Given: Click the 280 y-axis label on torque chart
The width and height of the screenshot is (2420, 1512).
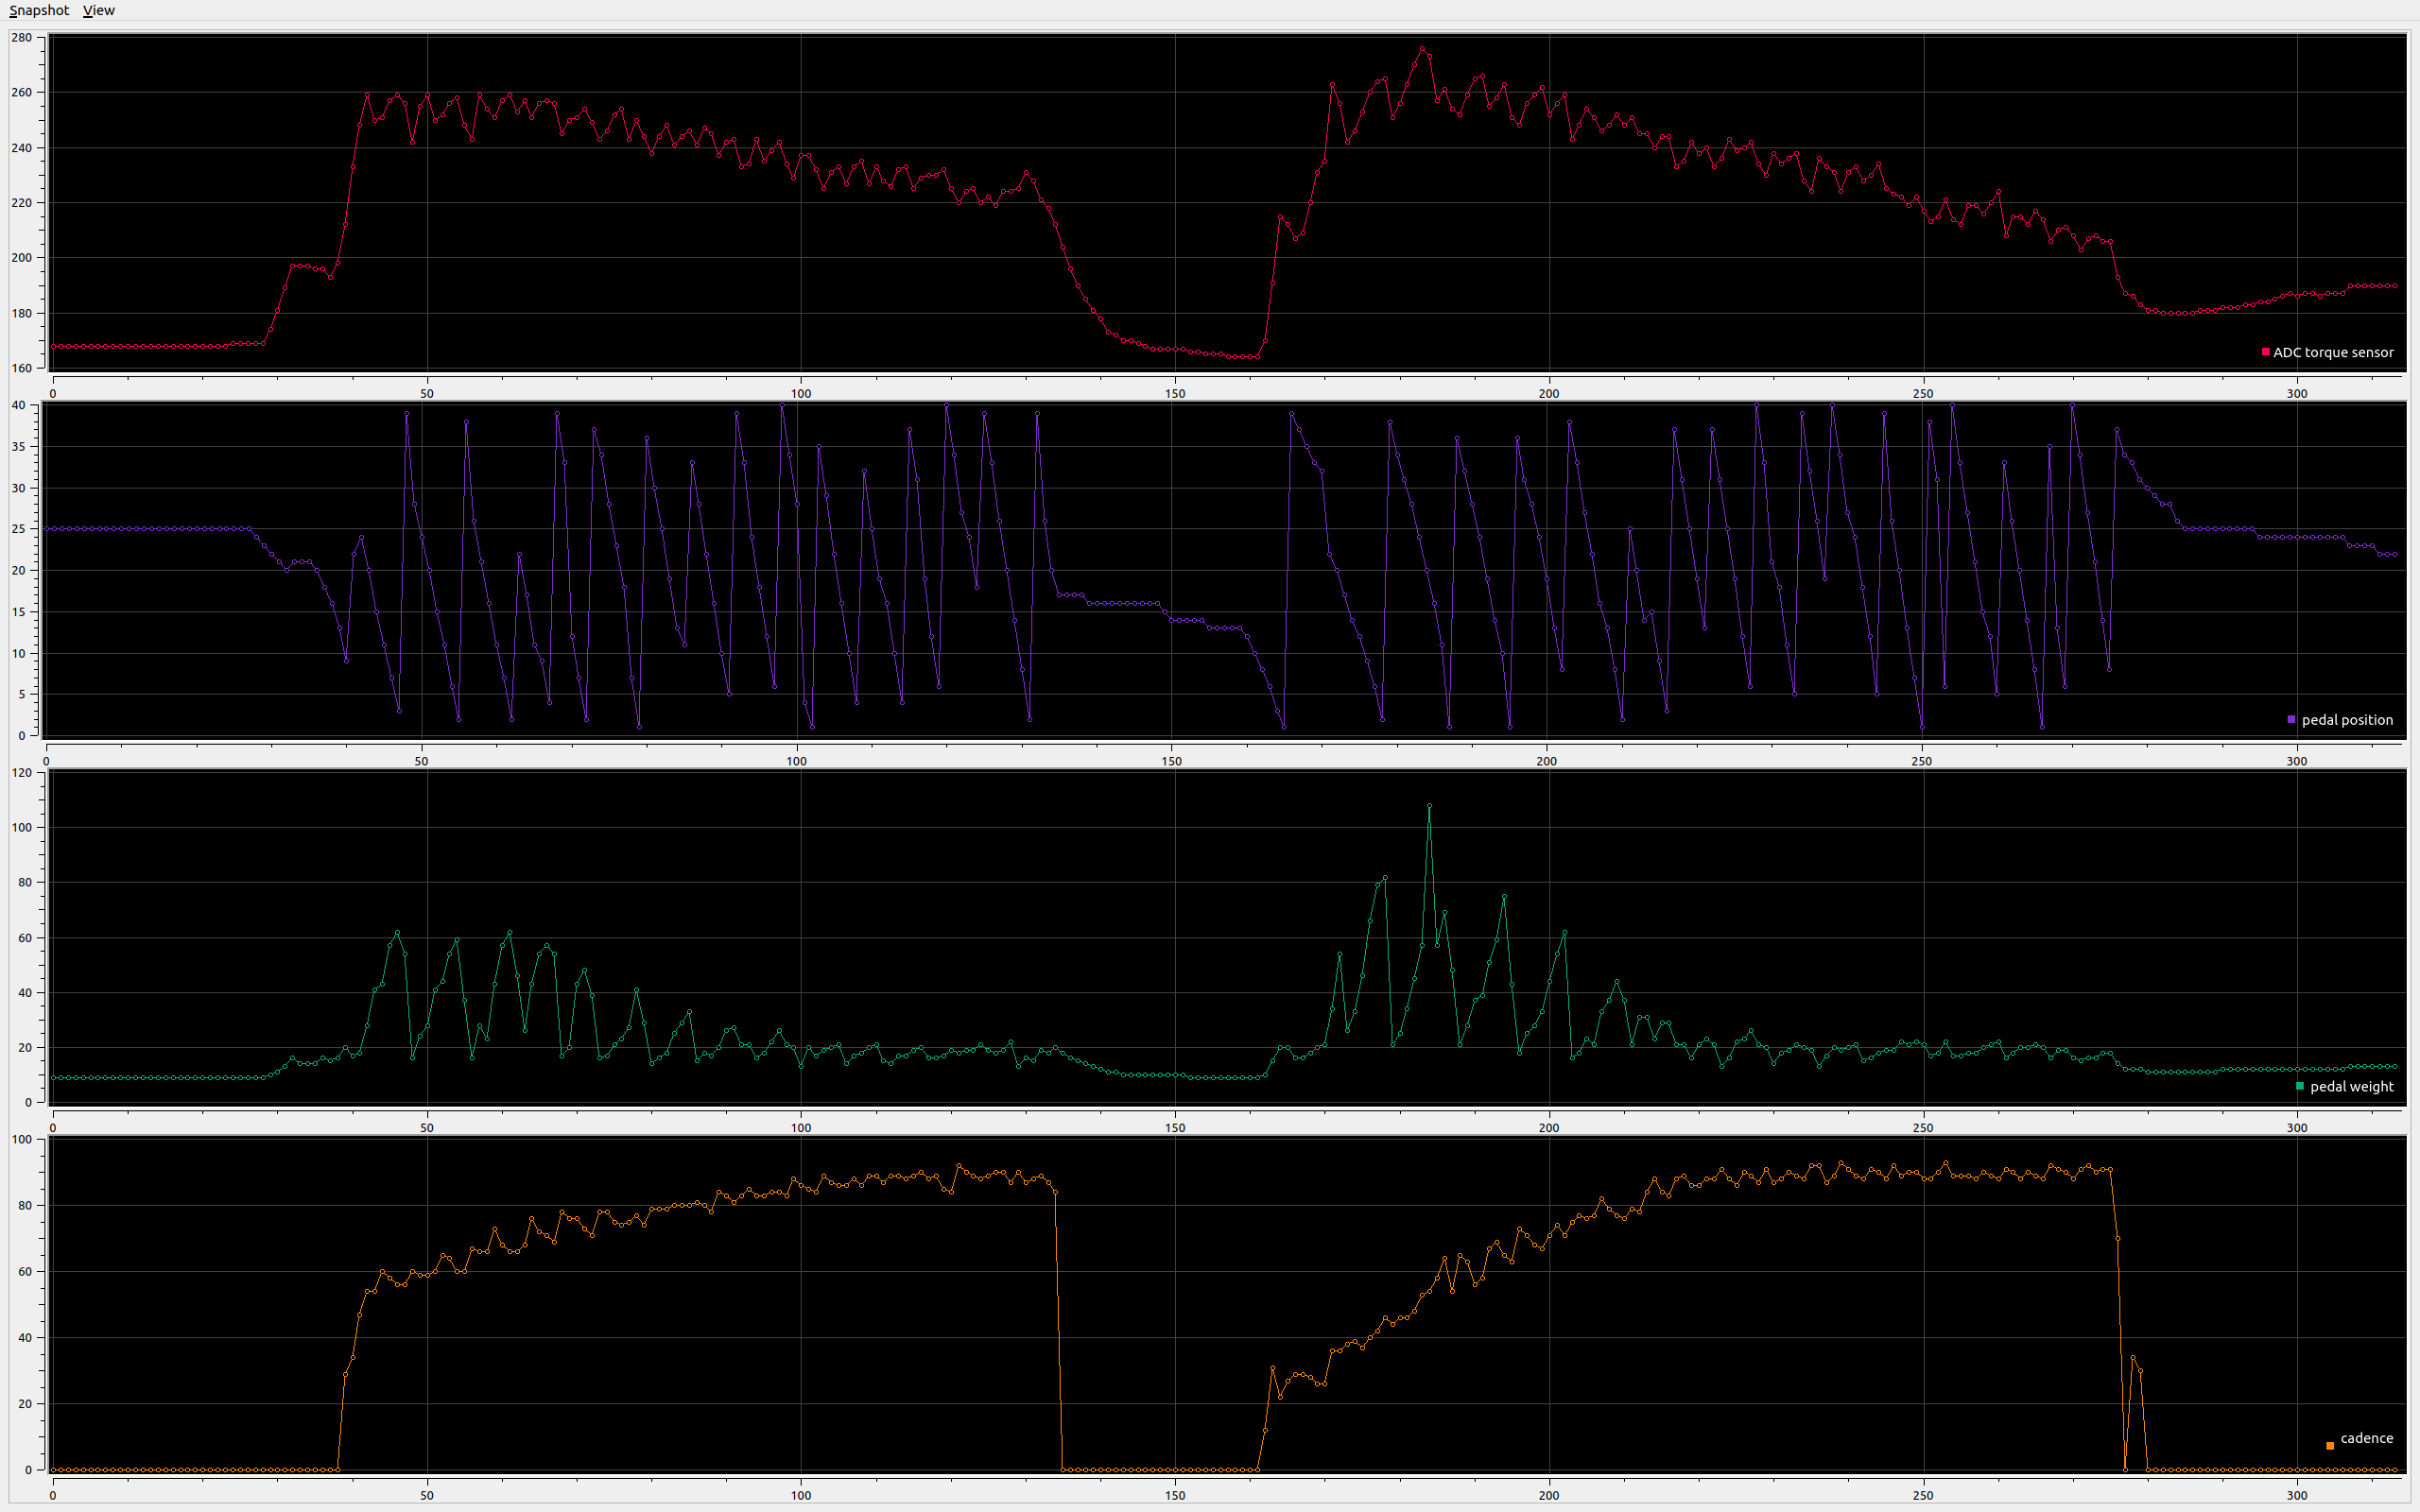Looking at the screenshot, I should [x=22, y=37].
